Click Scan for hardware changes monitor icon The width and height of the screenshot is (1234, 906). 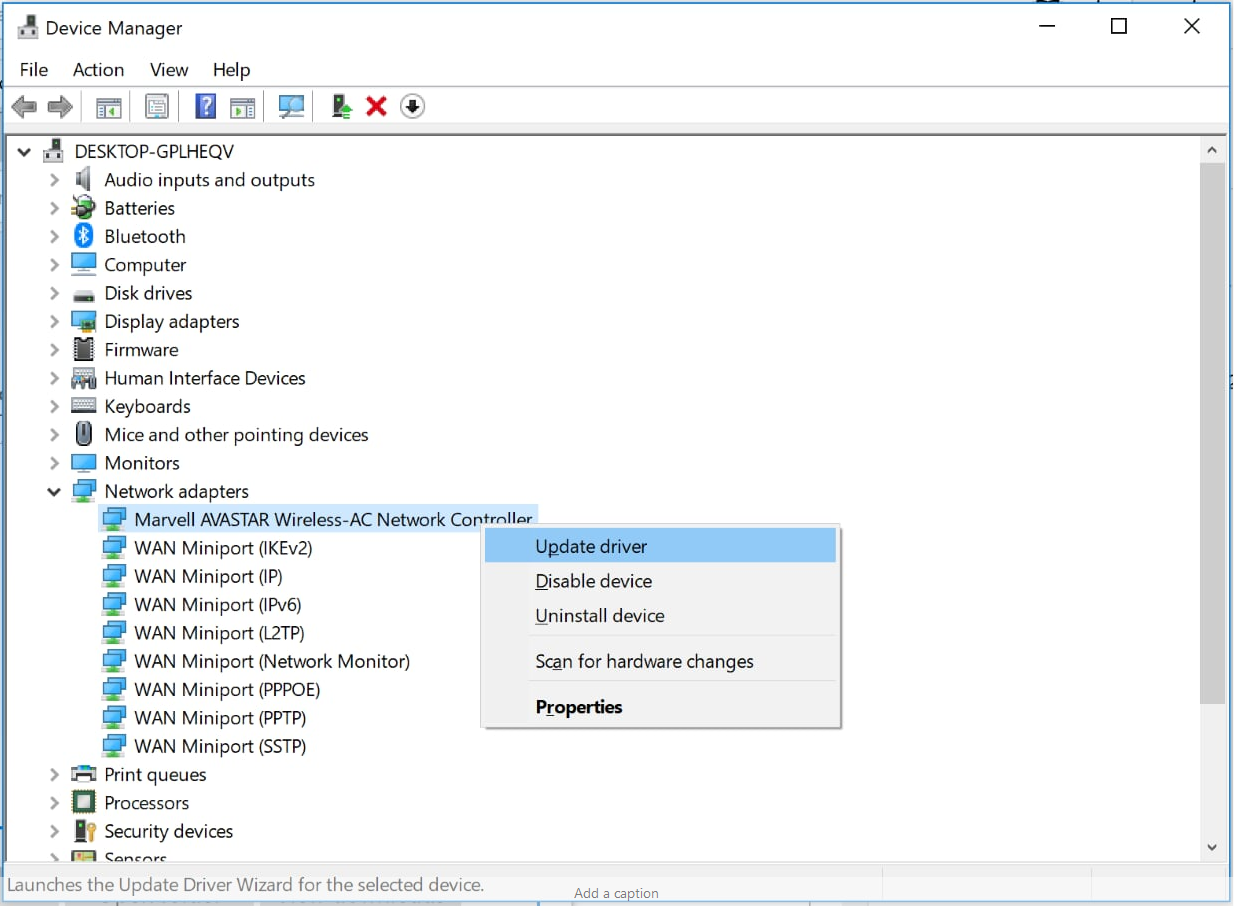coord(291,106)
